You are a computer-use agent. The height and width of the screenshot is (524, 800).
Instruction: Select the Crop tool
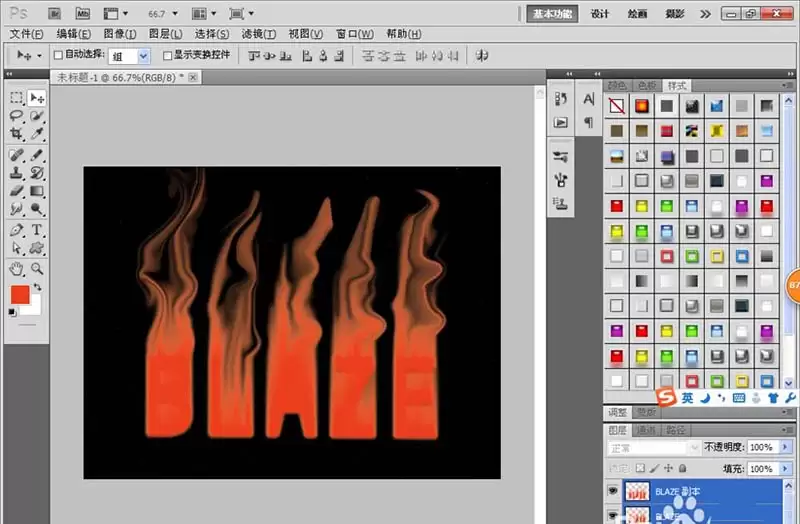16,134
